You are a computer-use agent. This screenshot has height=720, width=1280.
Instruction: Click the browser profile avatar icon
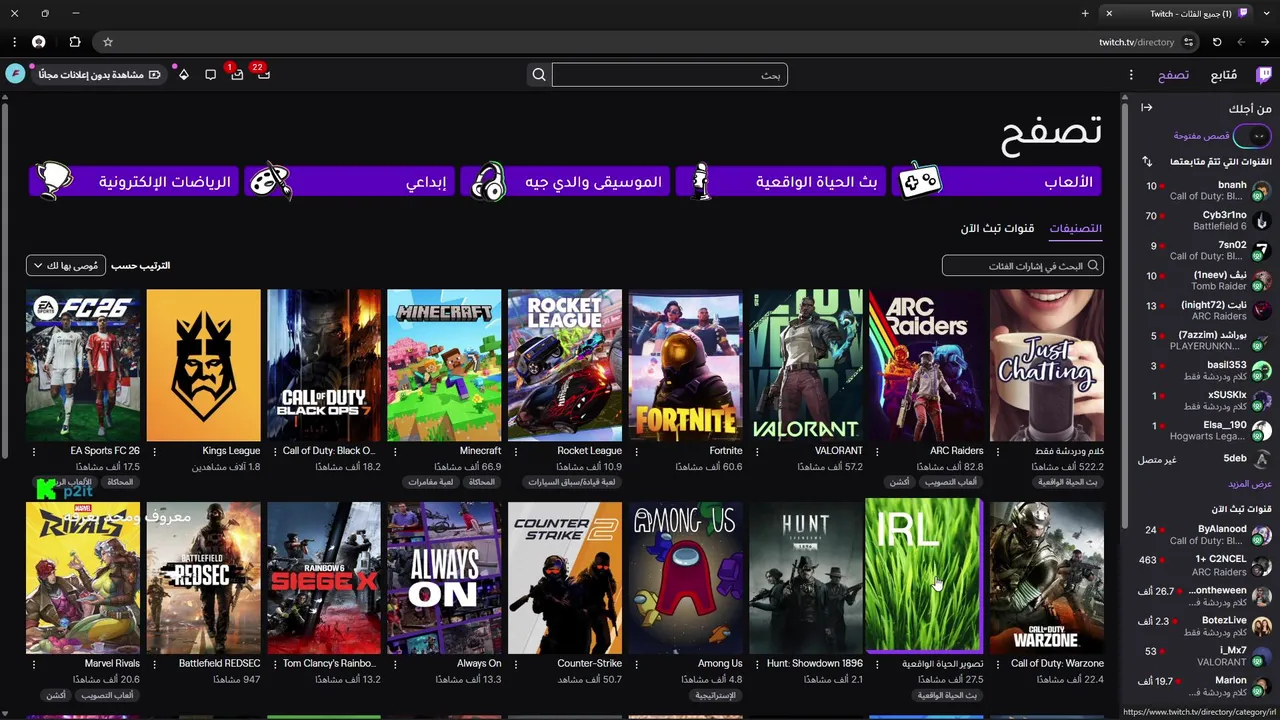click(39, 42)
